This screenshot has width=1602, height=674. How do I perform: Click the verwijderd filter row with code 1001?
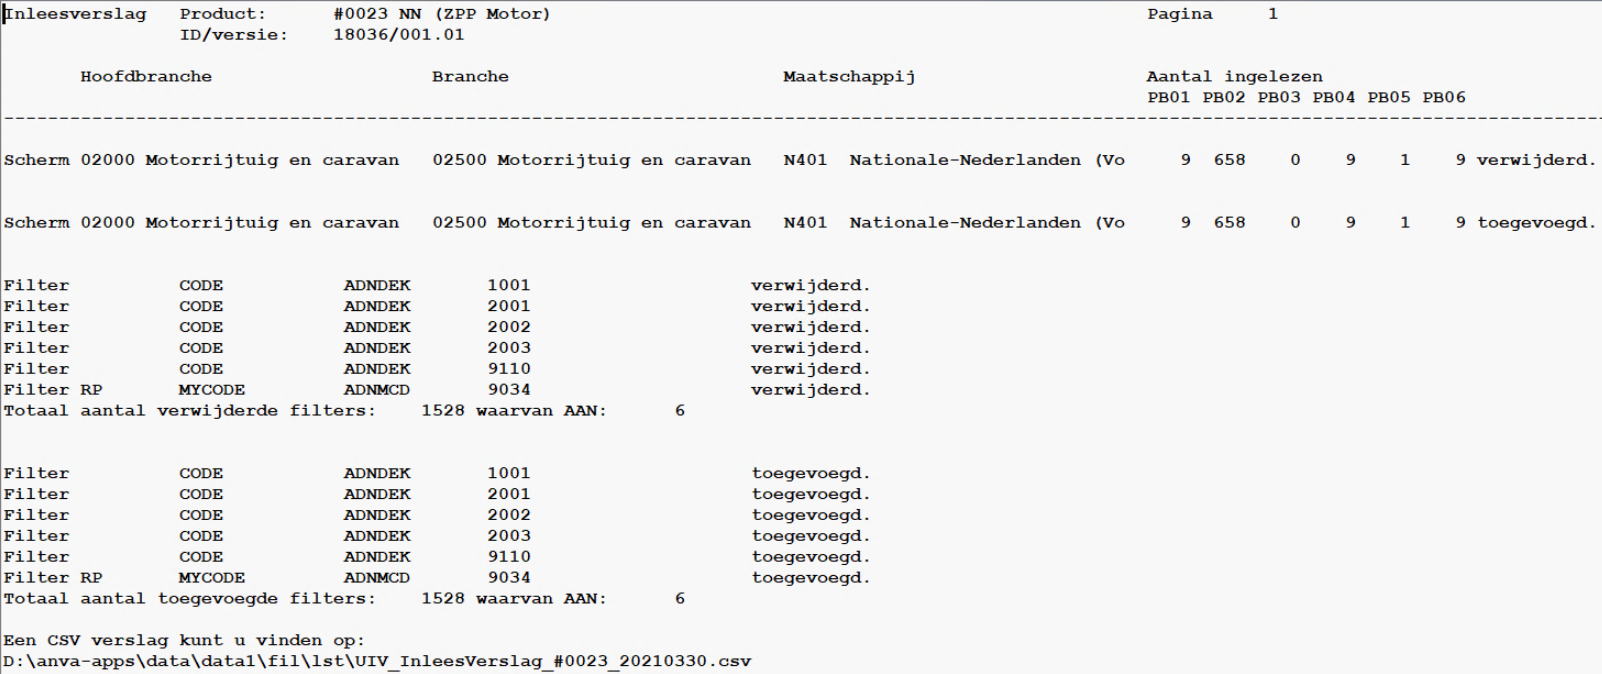pos(436,286)
